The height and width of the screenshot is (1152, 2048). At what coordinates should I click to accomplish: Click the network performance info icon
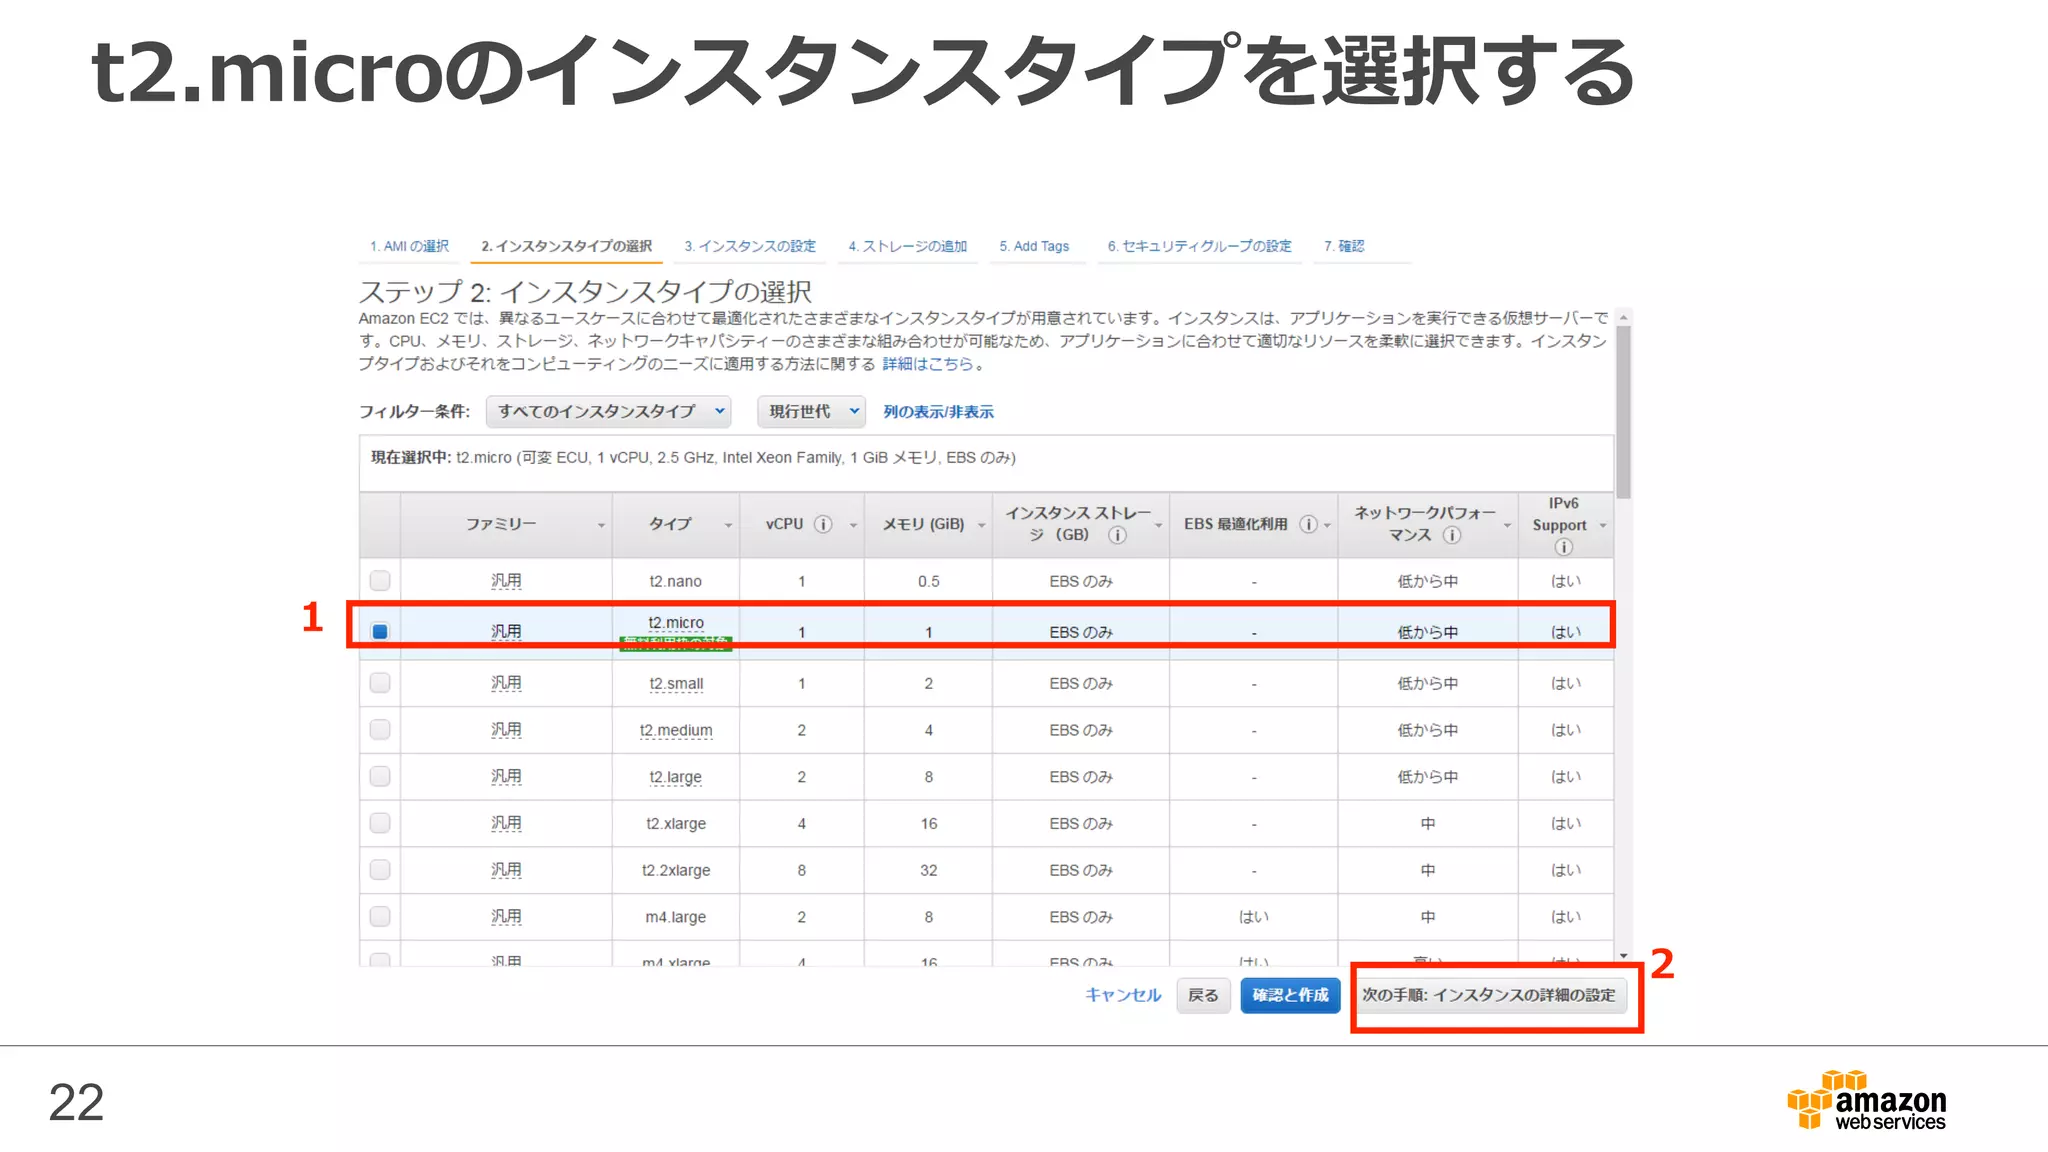click(1452, 535)
